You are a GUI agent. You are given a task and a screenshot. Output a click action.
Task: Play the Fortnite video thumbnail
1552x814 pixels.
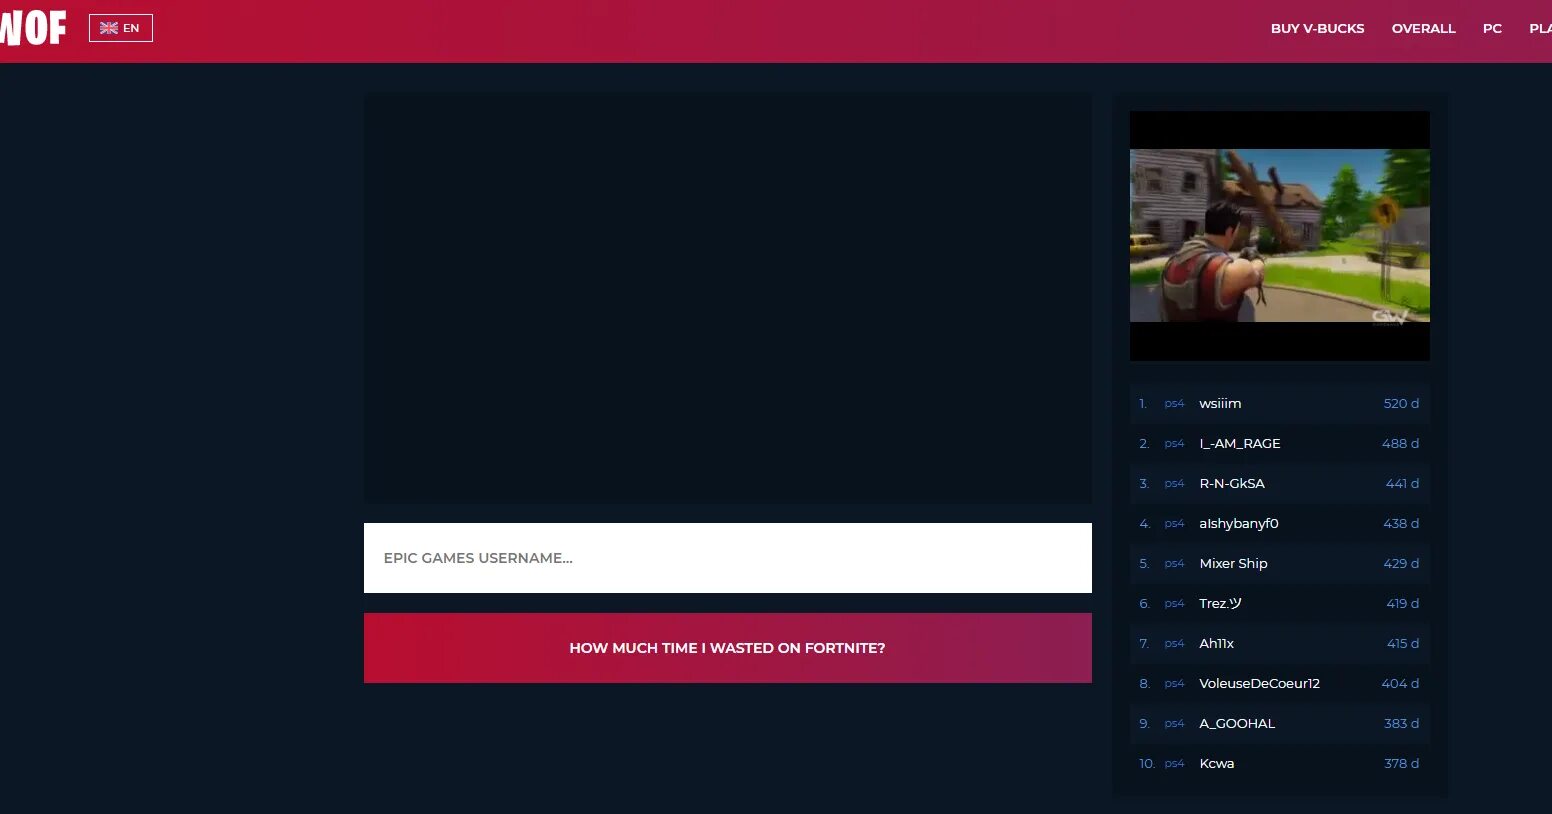tap(1280, 236)
